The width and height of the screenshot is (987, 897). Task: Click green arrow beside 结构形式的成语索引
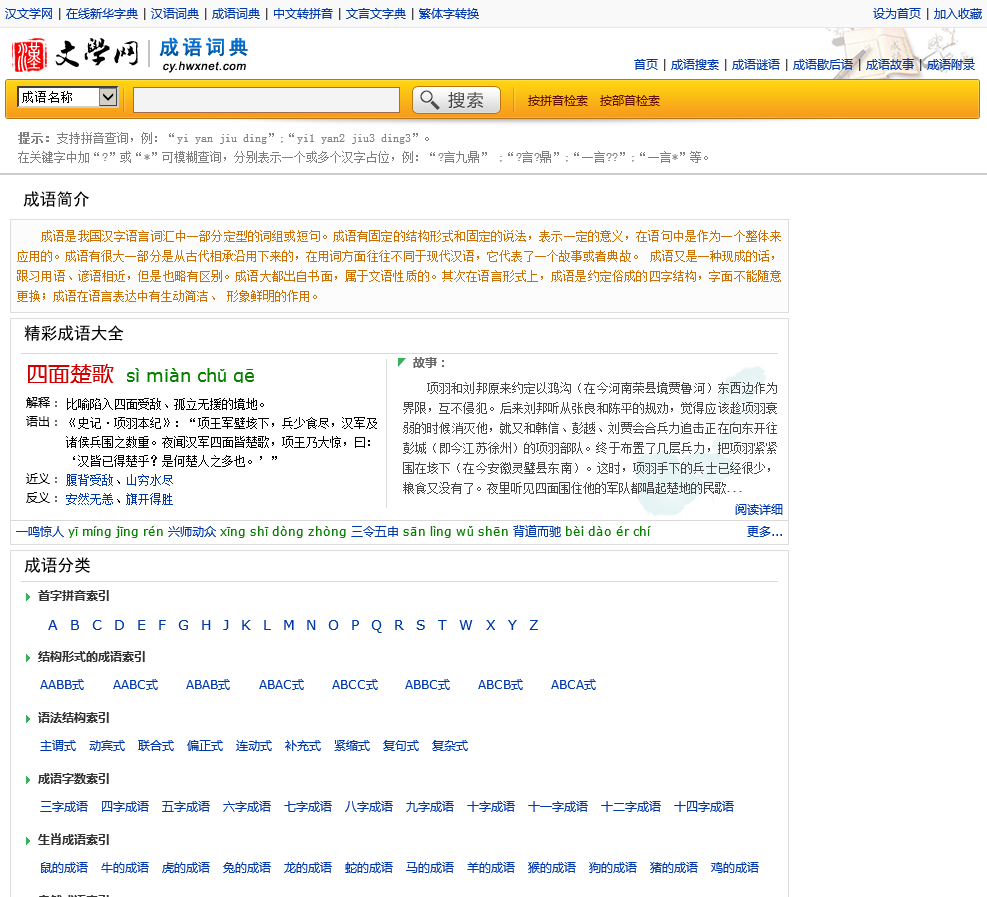click(x=28, y=658)
